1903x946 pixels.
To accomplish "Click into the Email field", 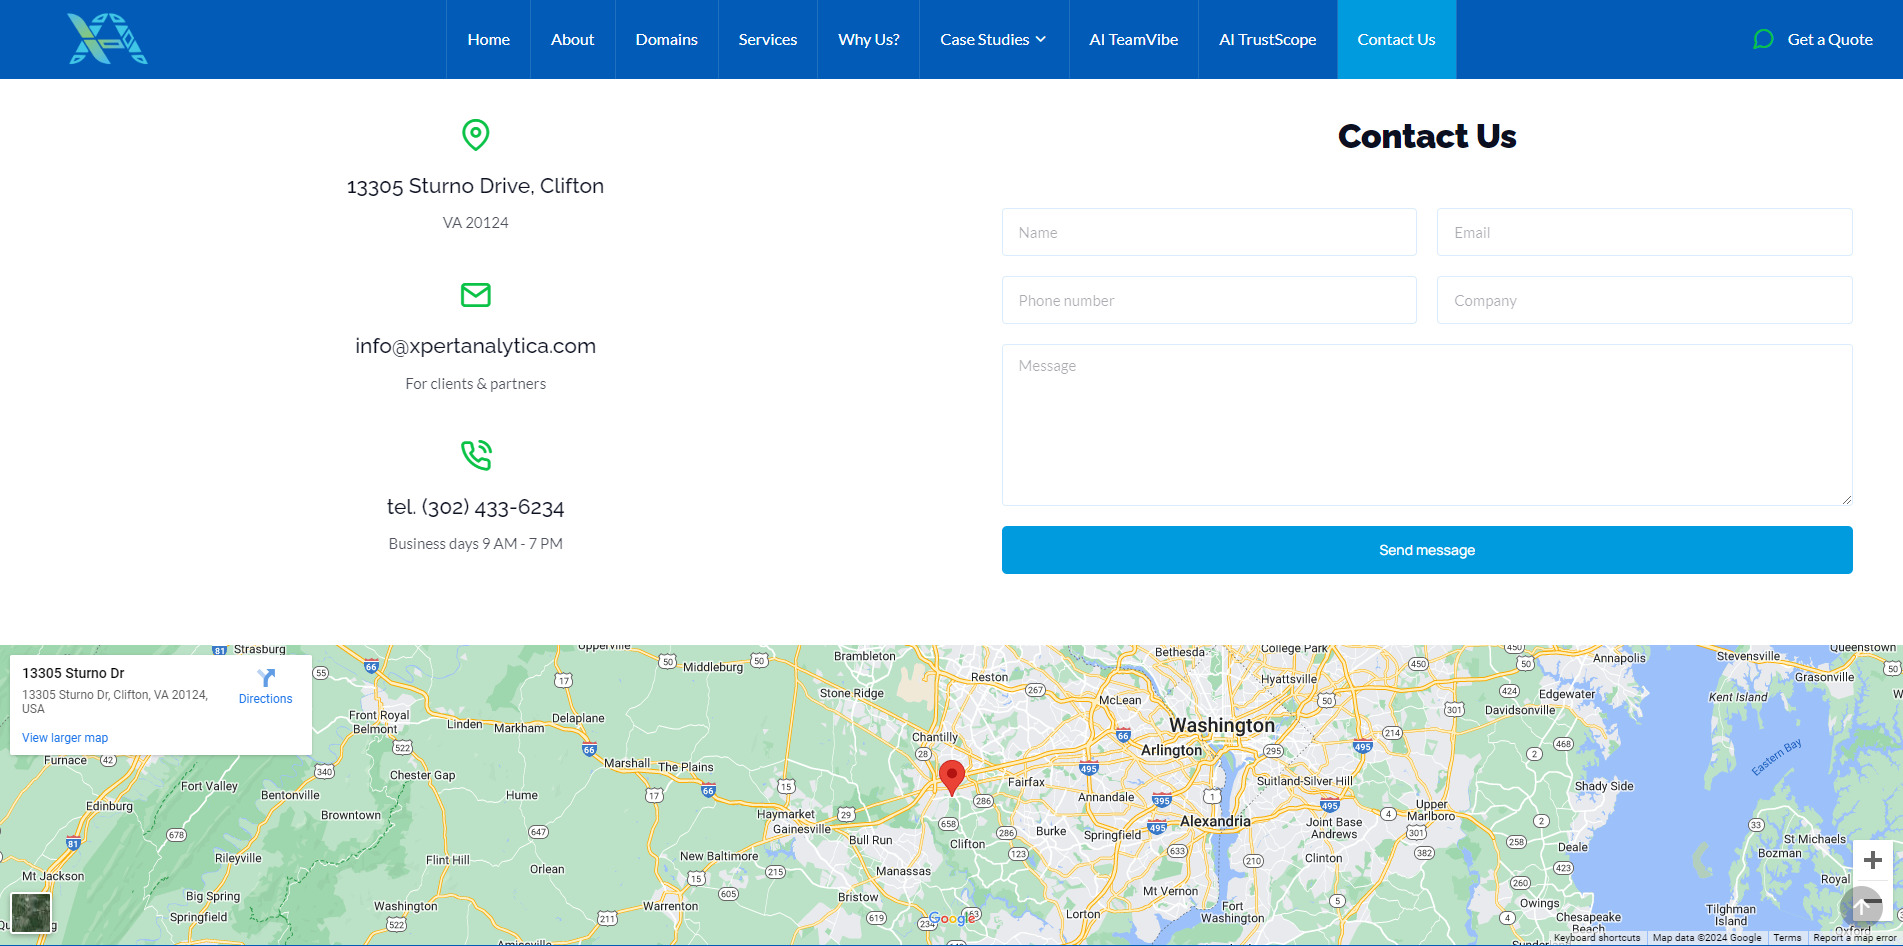I will tap(1644, 232).
